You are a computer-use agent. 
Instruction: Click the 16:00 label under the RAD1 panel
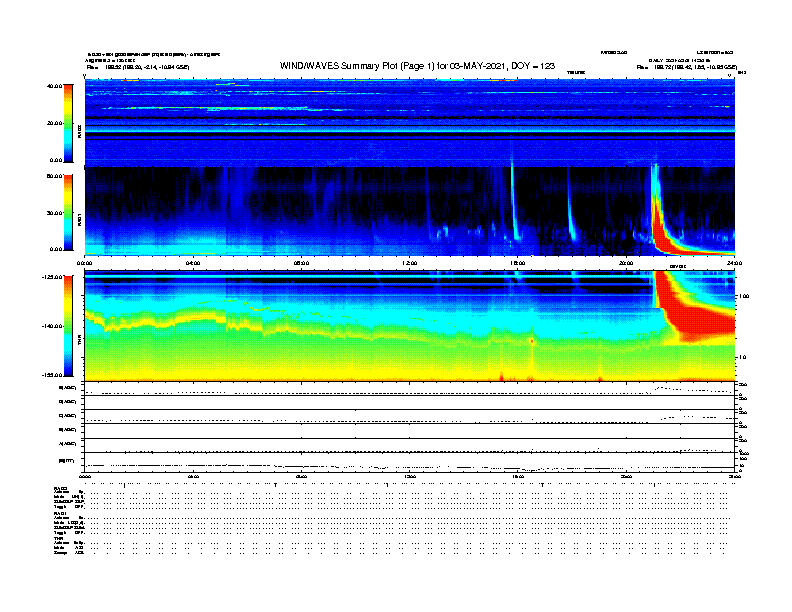click(518, 263)
